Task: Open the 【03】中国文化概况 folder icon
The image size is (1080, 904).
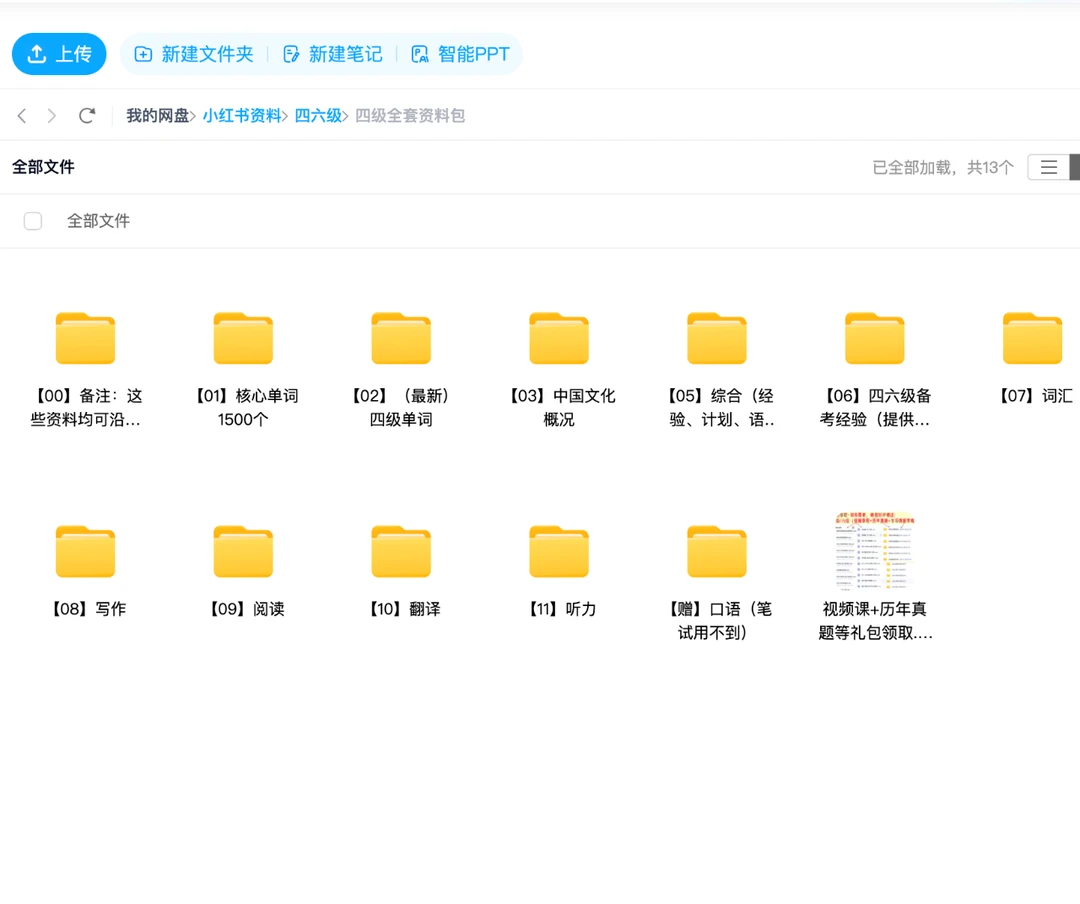Action: coord(559,338)
